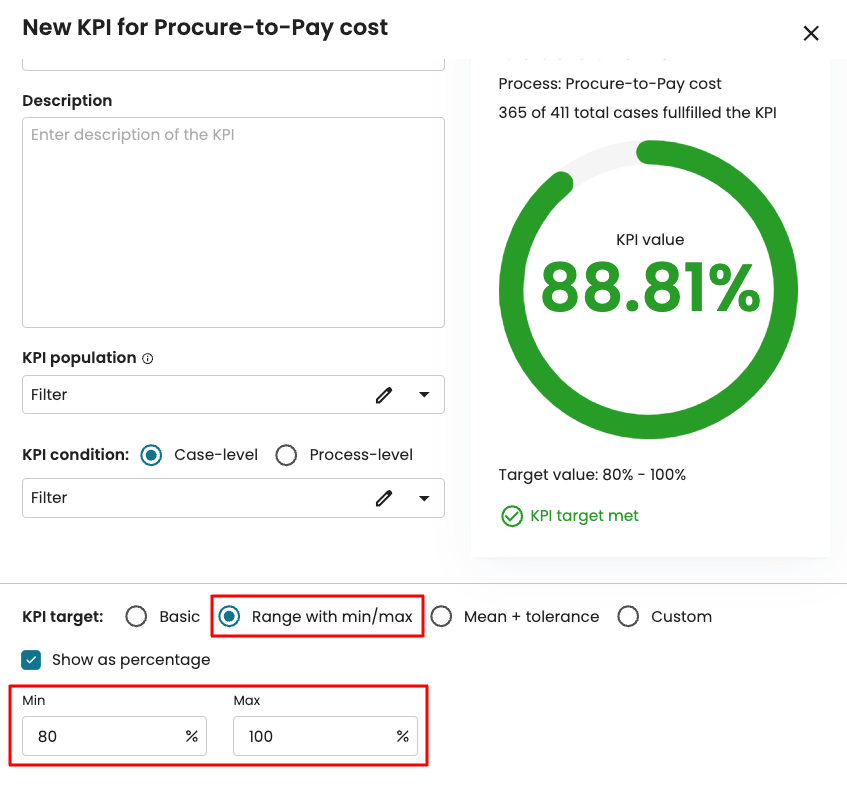
Task: Edit the KPI condition filter with pencil icon
Action: [384, 498]
